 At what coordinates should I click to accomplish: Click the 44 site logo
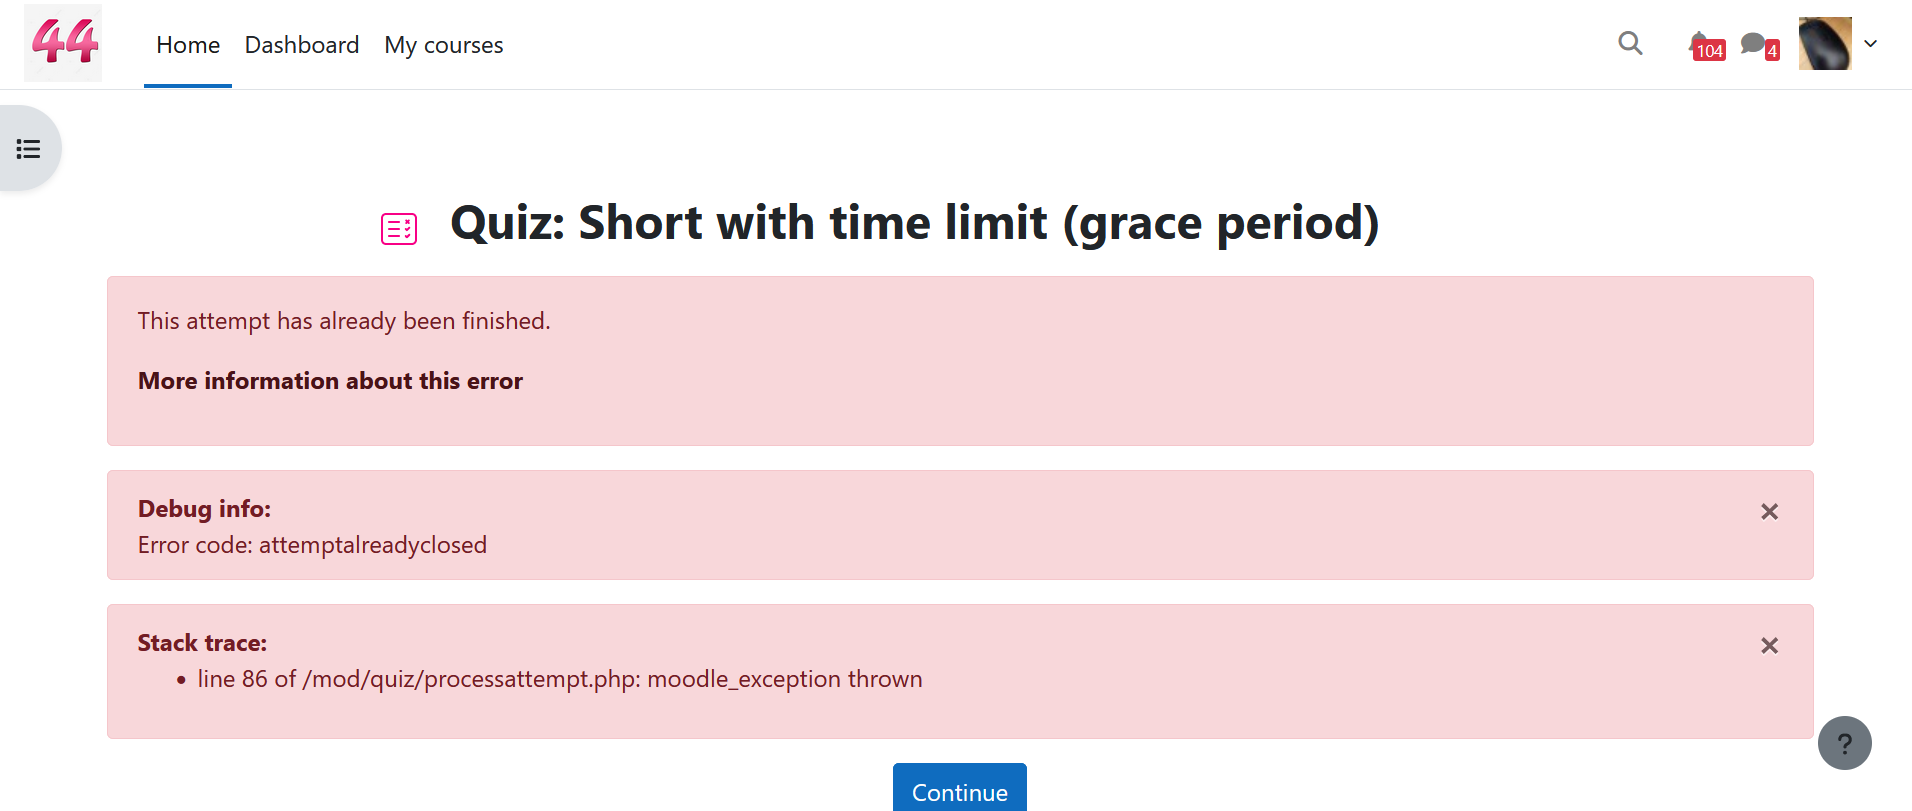point(63,43)
